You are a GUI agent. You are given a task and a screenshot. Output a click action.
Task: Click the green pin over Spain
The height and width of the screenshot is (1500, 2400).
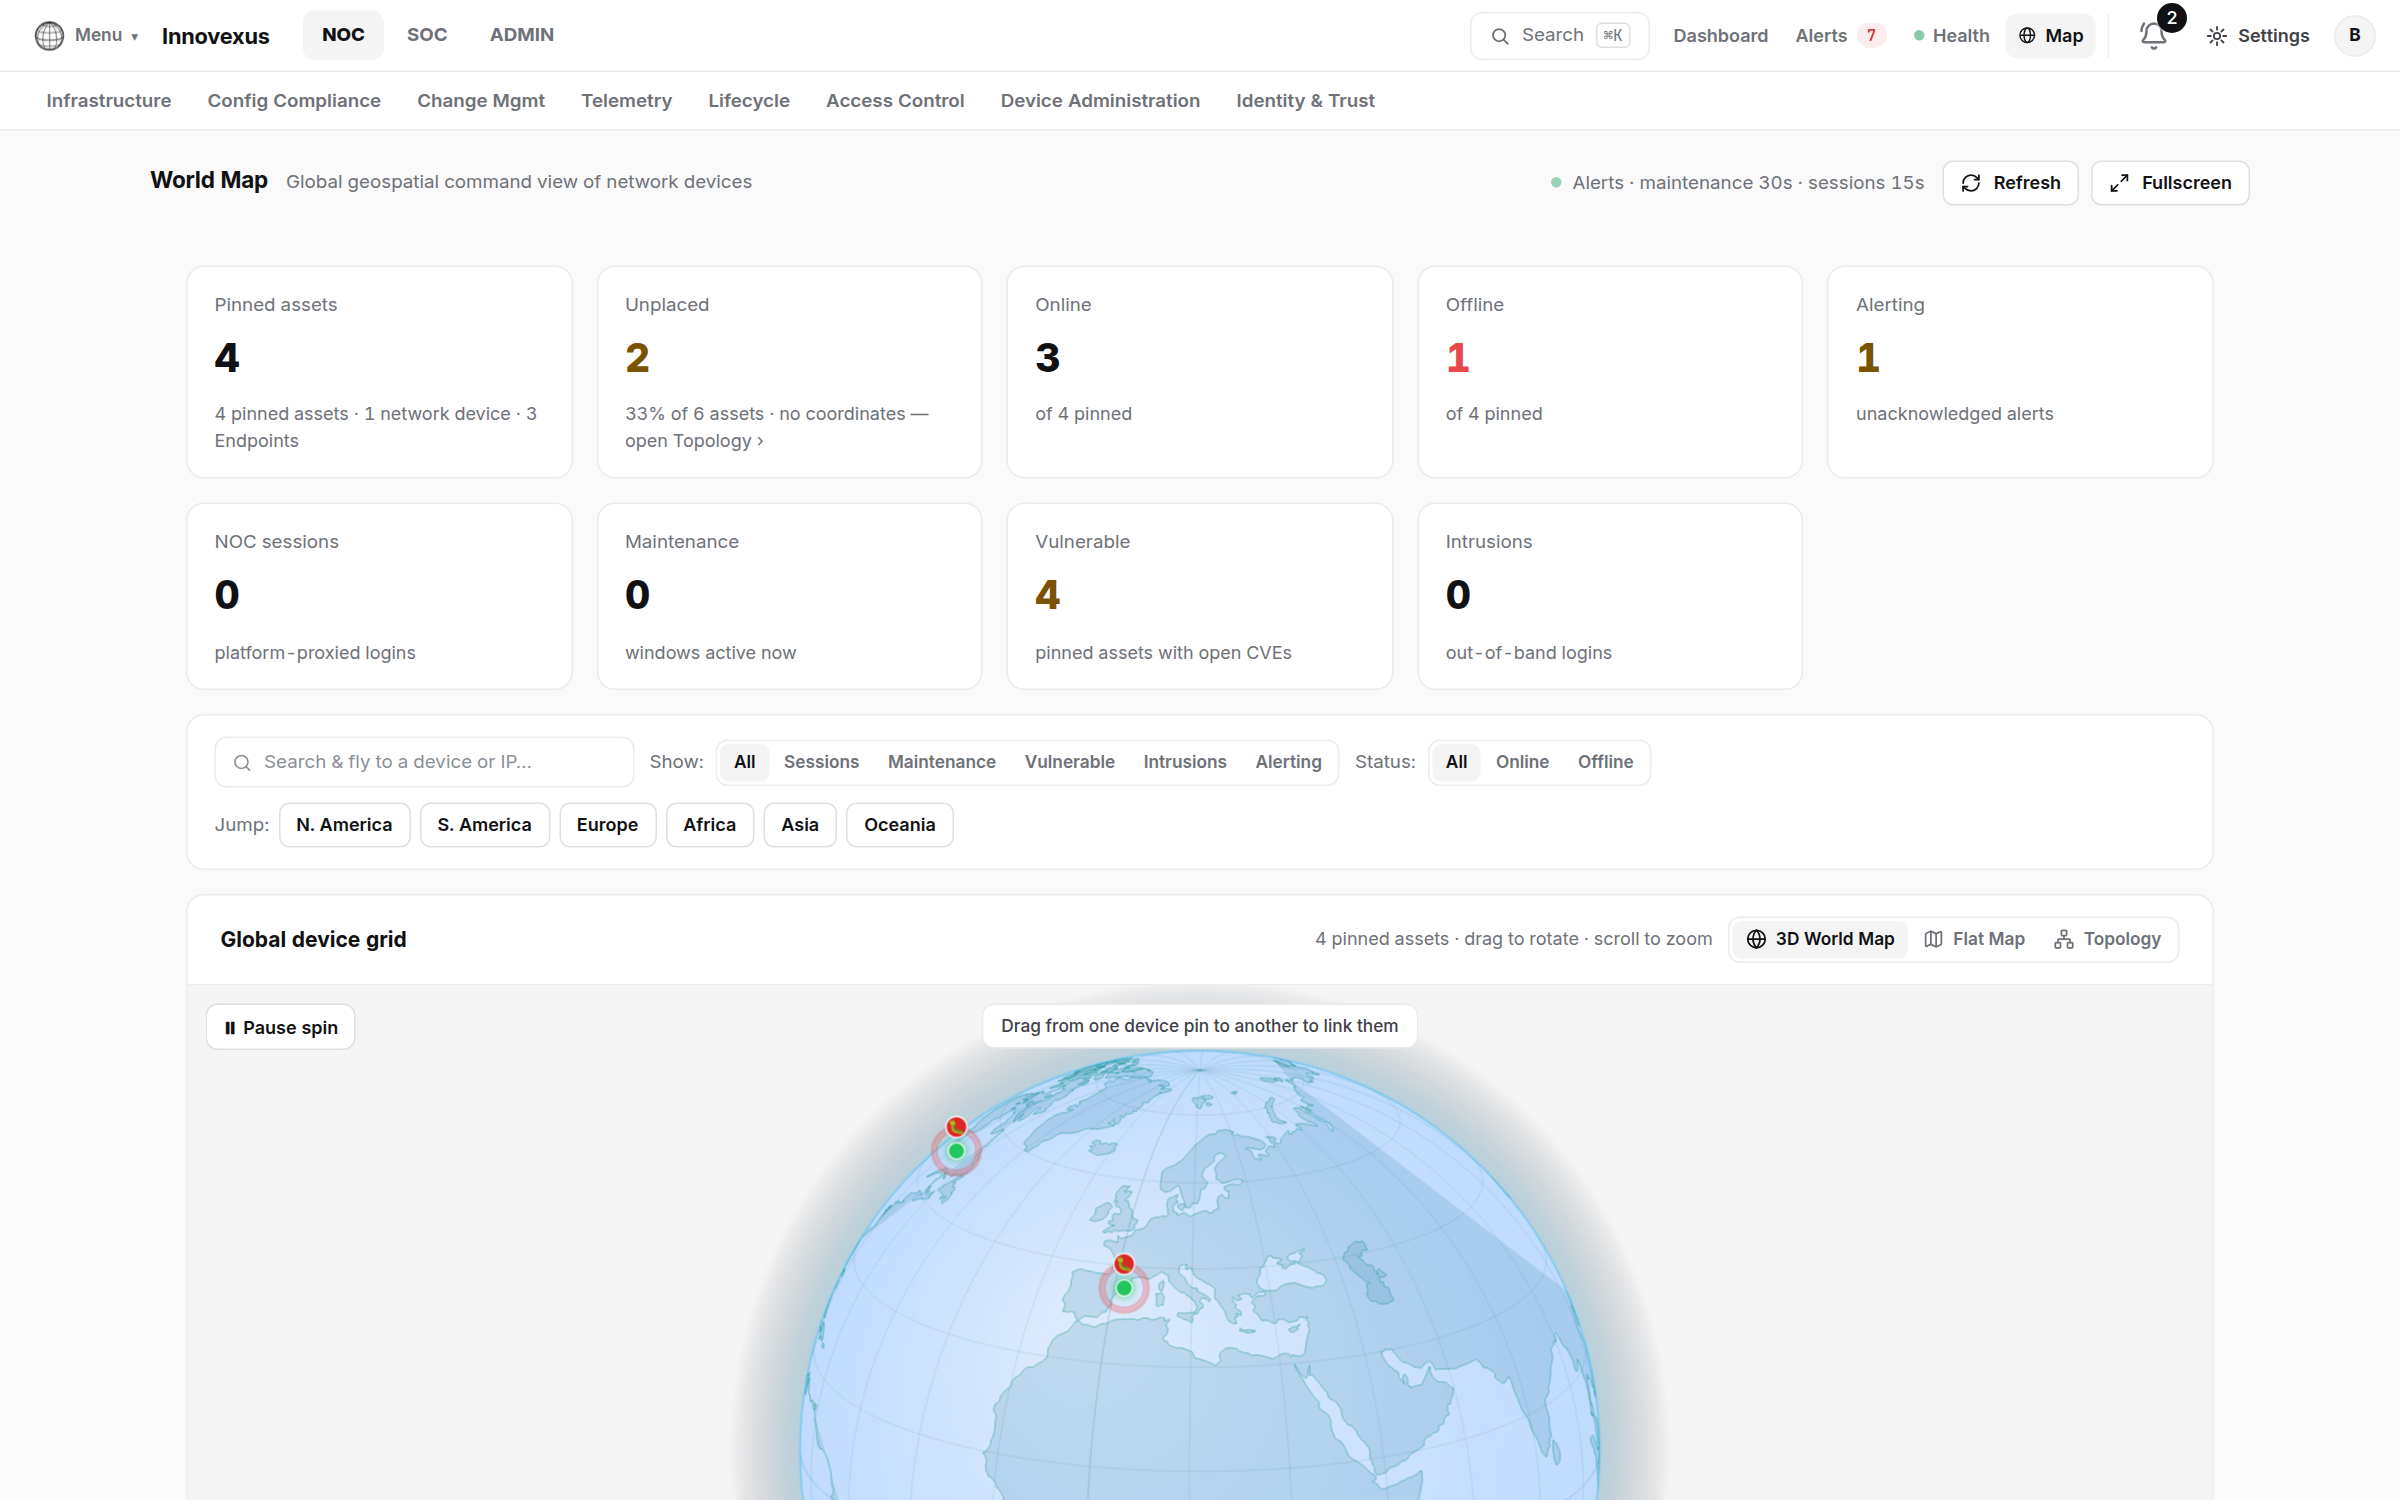pyautogui.click(x=1124, y=1288)
